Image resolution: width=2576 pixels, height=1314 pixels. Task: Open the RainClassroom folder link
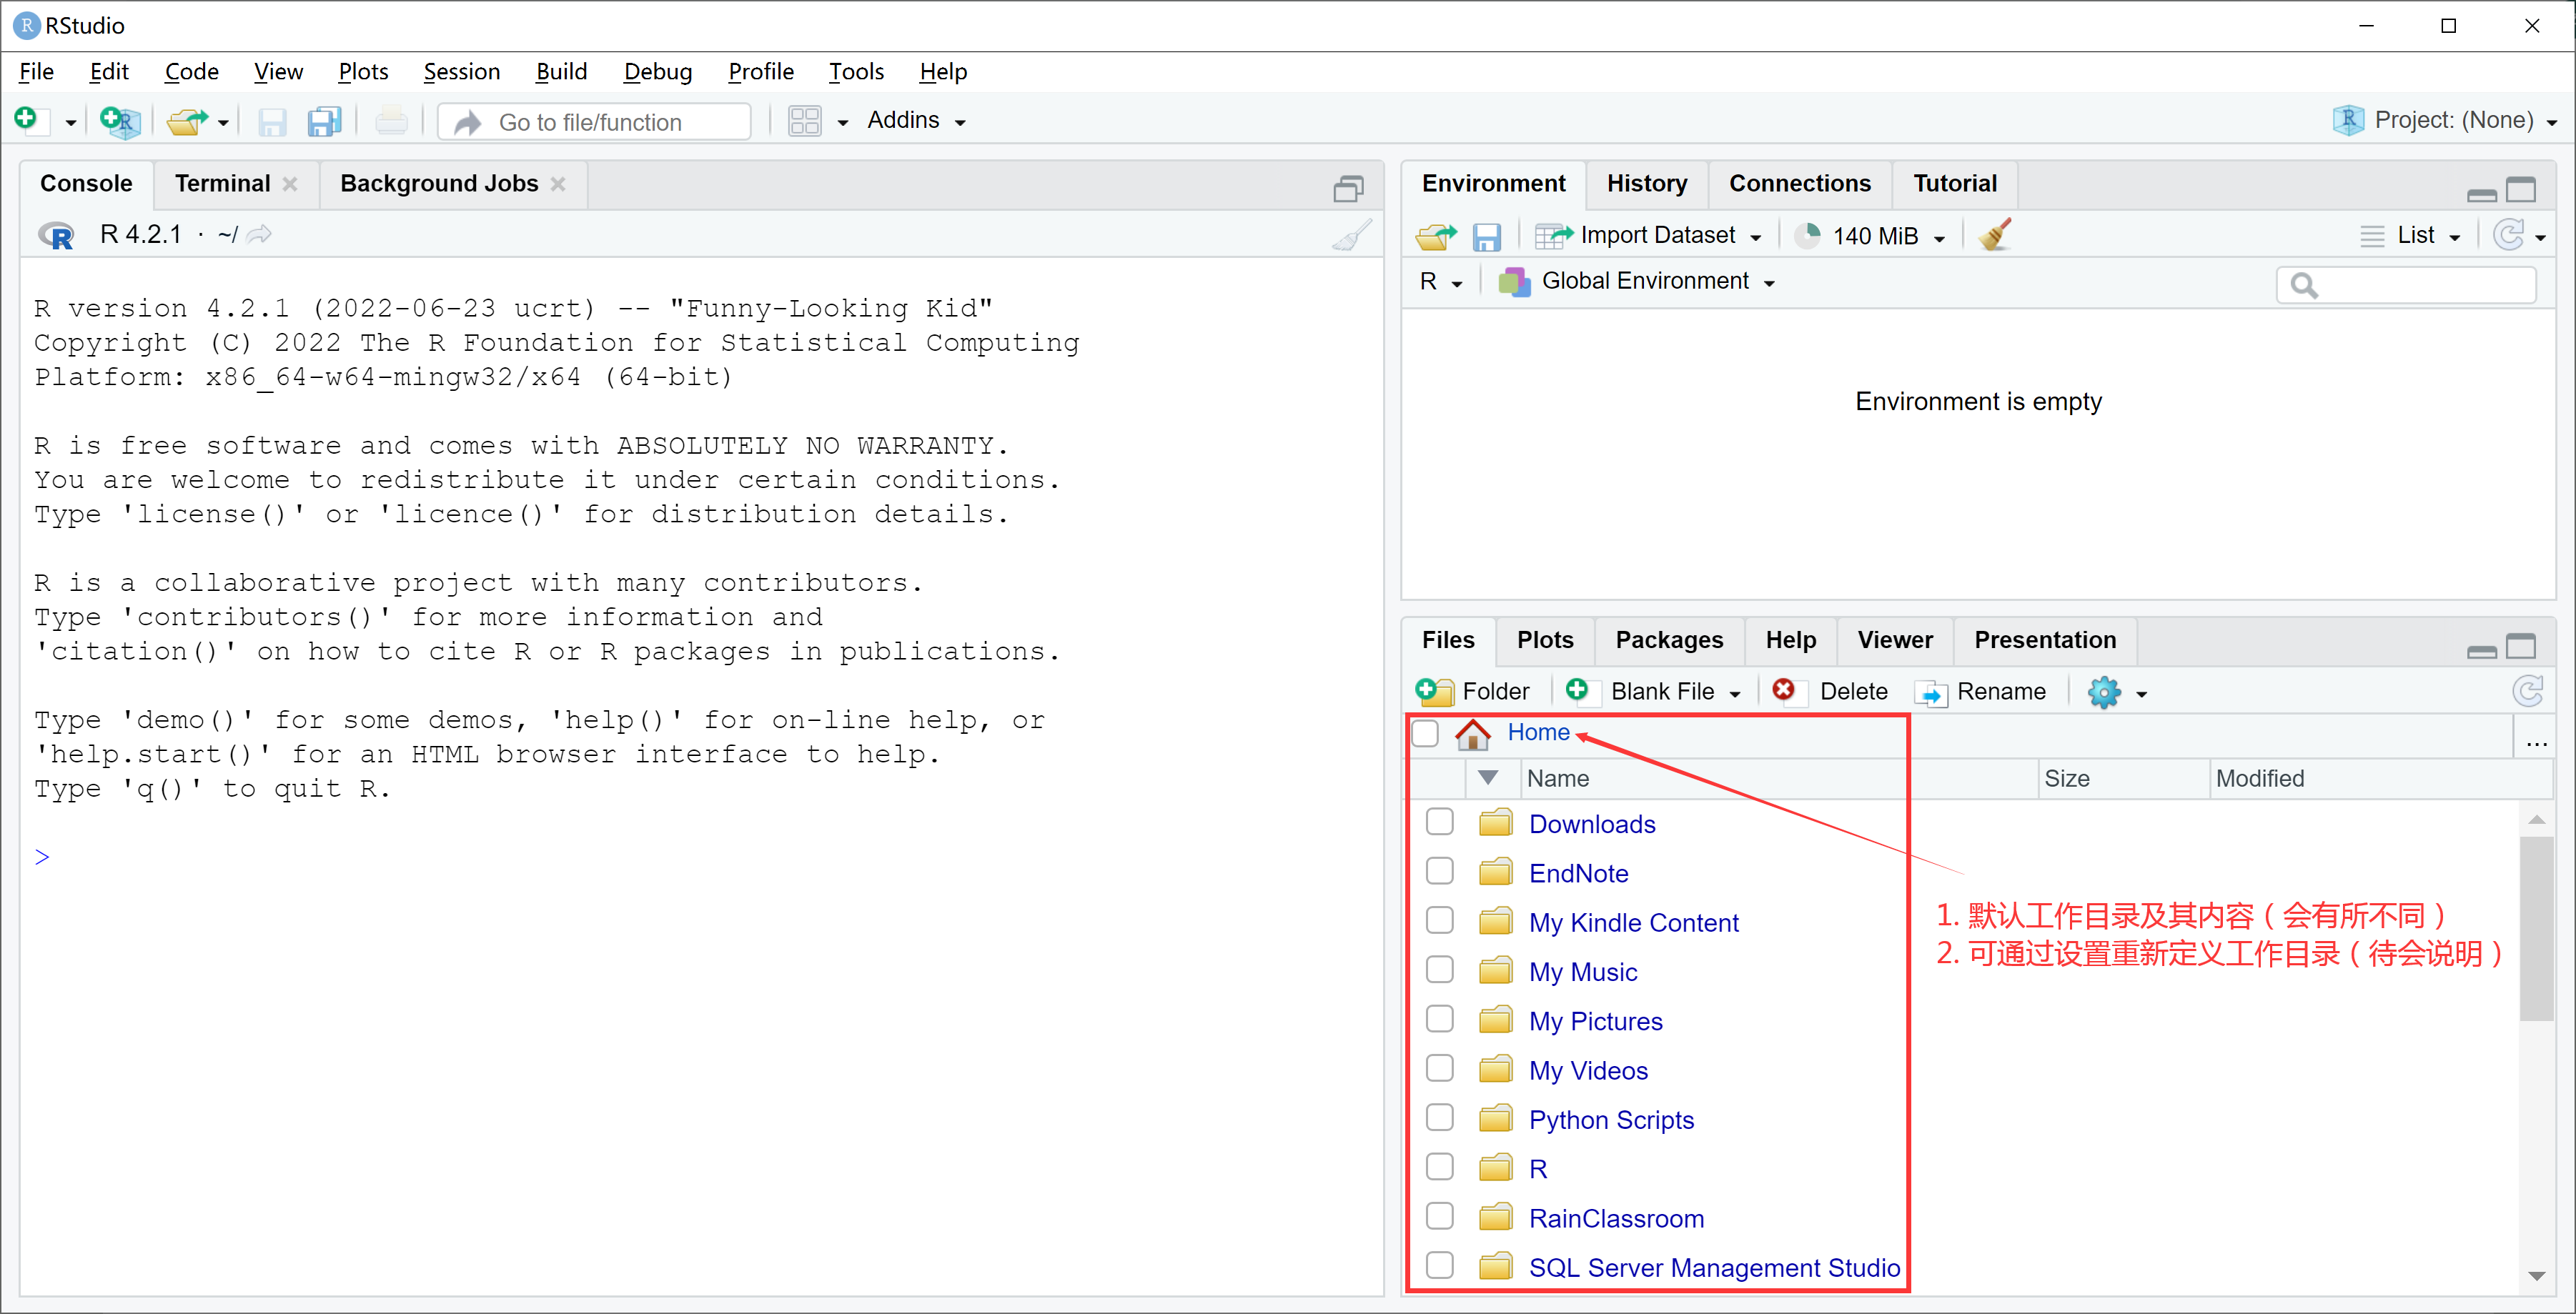1616,1219
